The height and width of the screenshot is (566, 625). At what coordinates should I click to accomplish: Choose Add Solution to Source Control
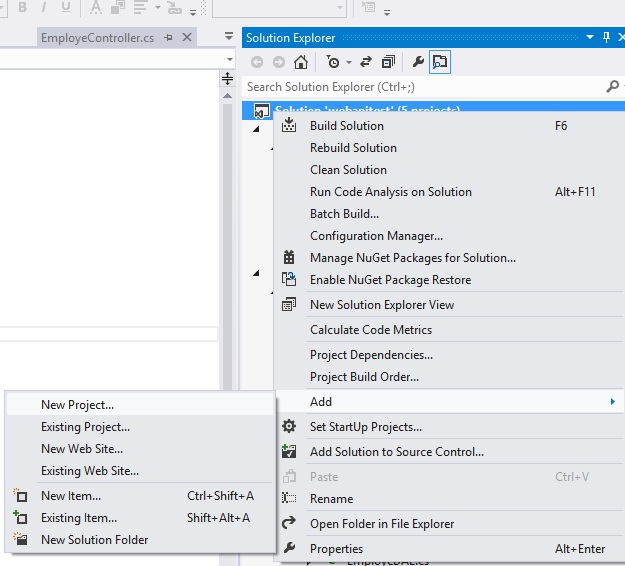click(450, 452)
